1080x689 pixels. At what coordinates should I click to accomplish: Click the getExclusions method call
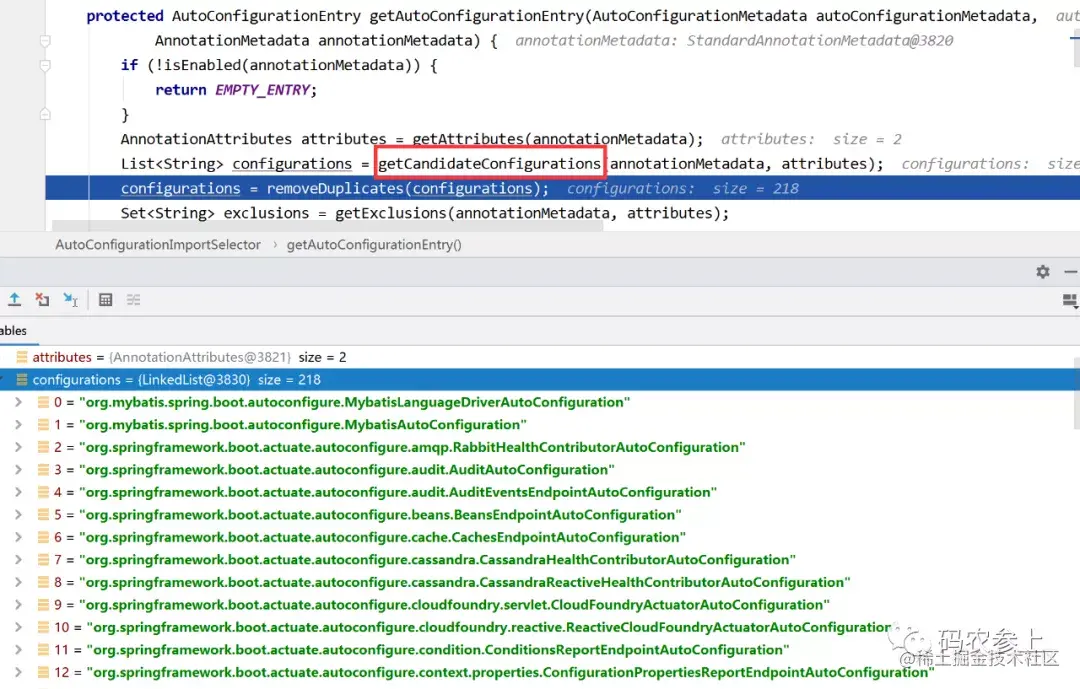click(391, 213)
